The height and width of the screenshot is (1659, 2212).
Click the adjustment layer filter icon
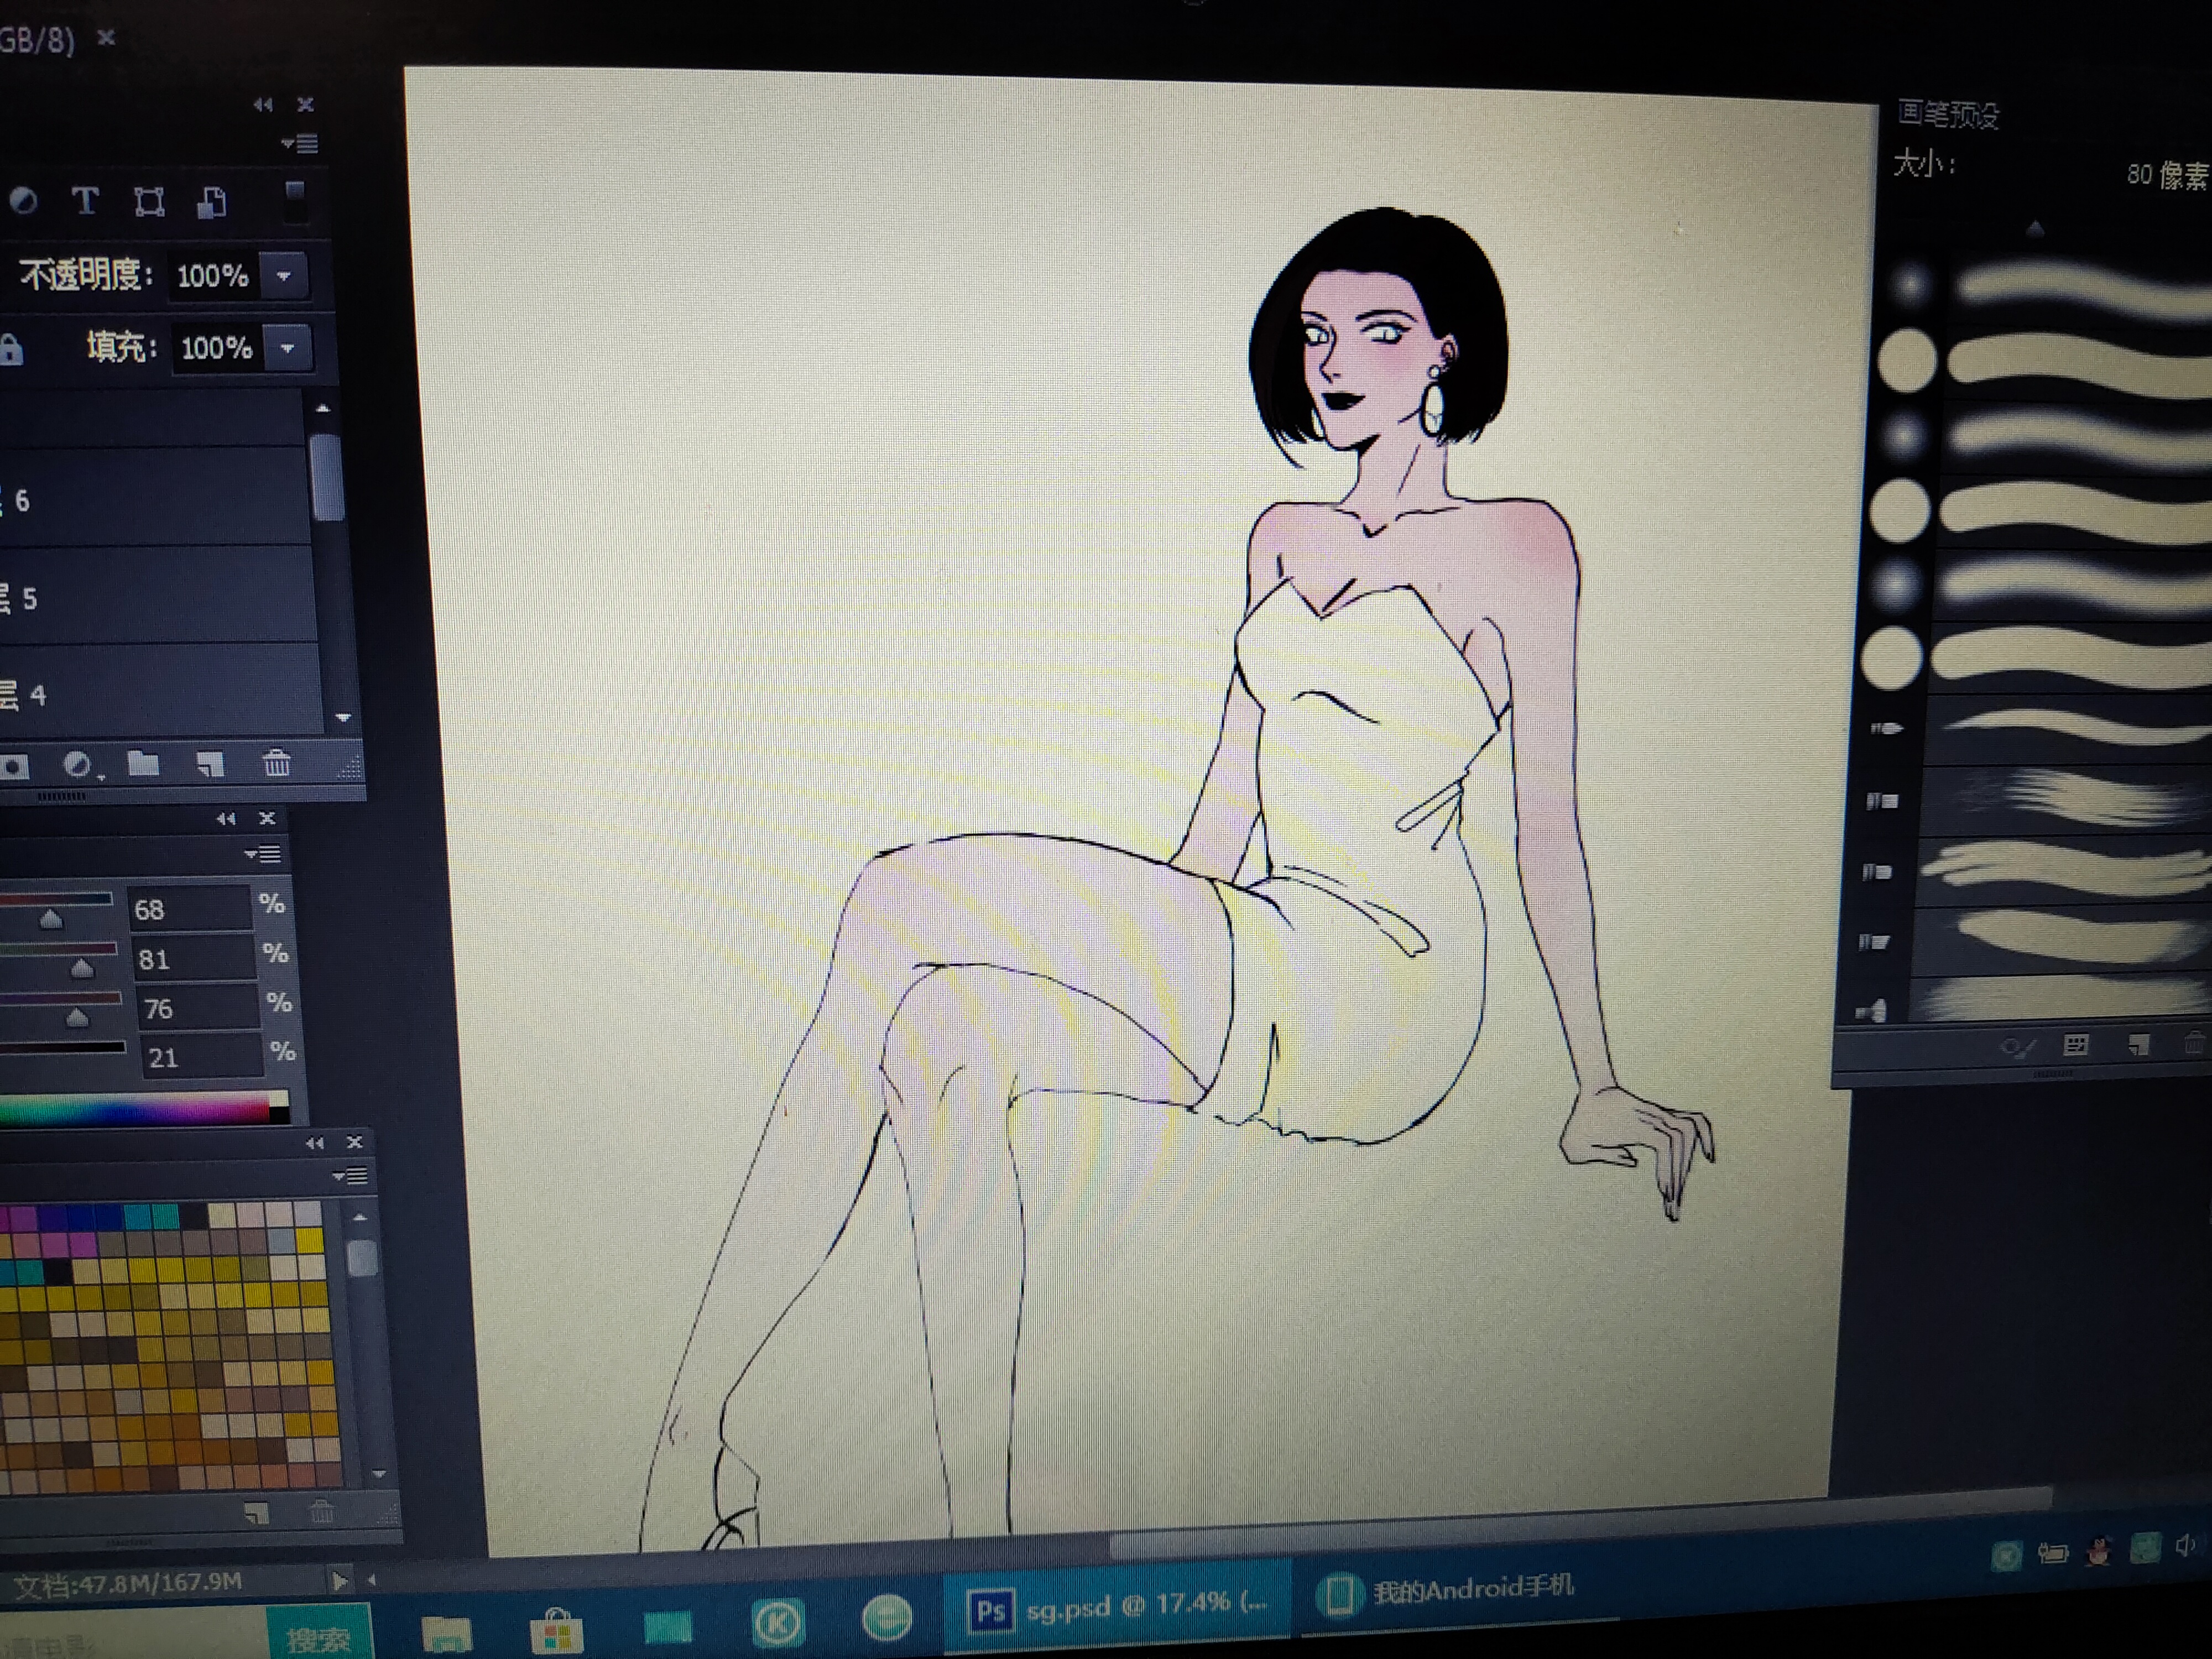click(x=23, y=201)
